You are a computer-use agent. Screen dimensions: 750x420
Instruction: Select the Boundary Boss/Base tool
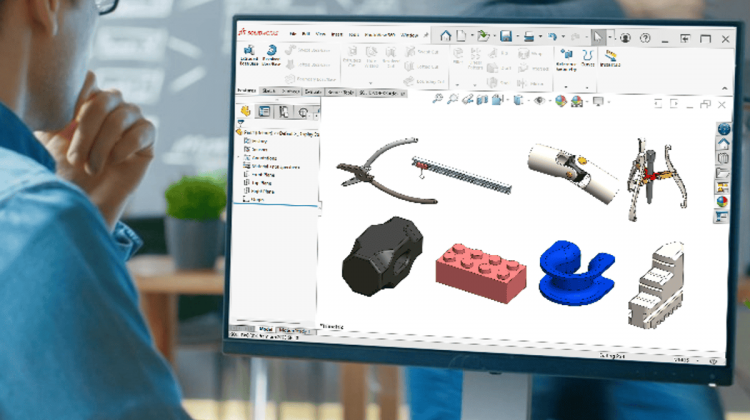tap(310, 79)
